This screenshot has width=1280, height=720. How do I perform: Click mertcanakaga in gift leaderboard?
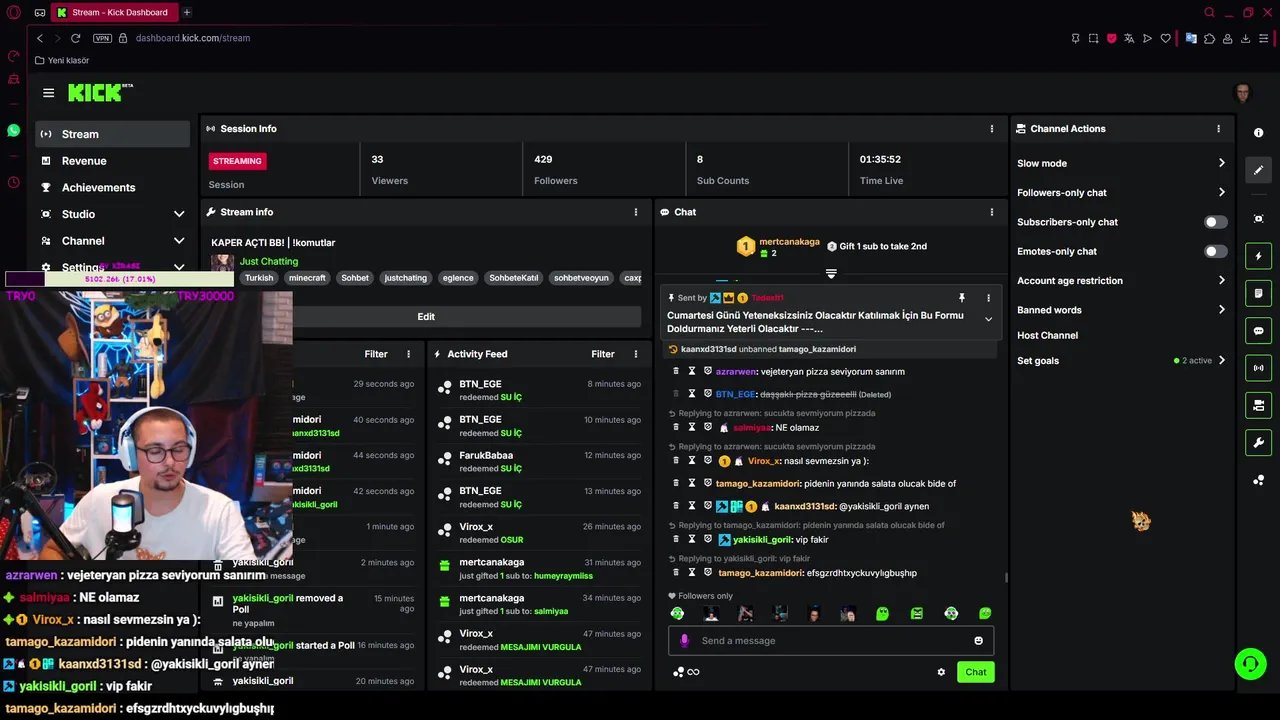click(789, 242)
